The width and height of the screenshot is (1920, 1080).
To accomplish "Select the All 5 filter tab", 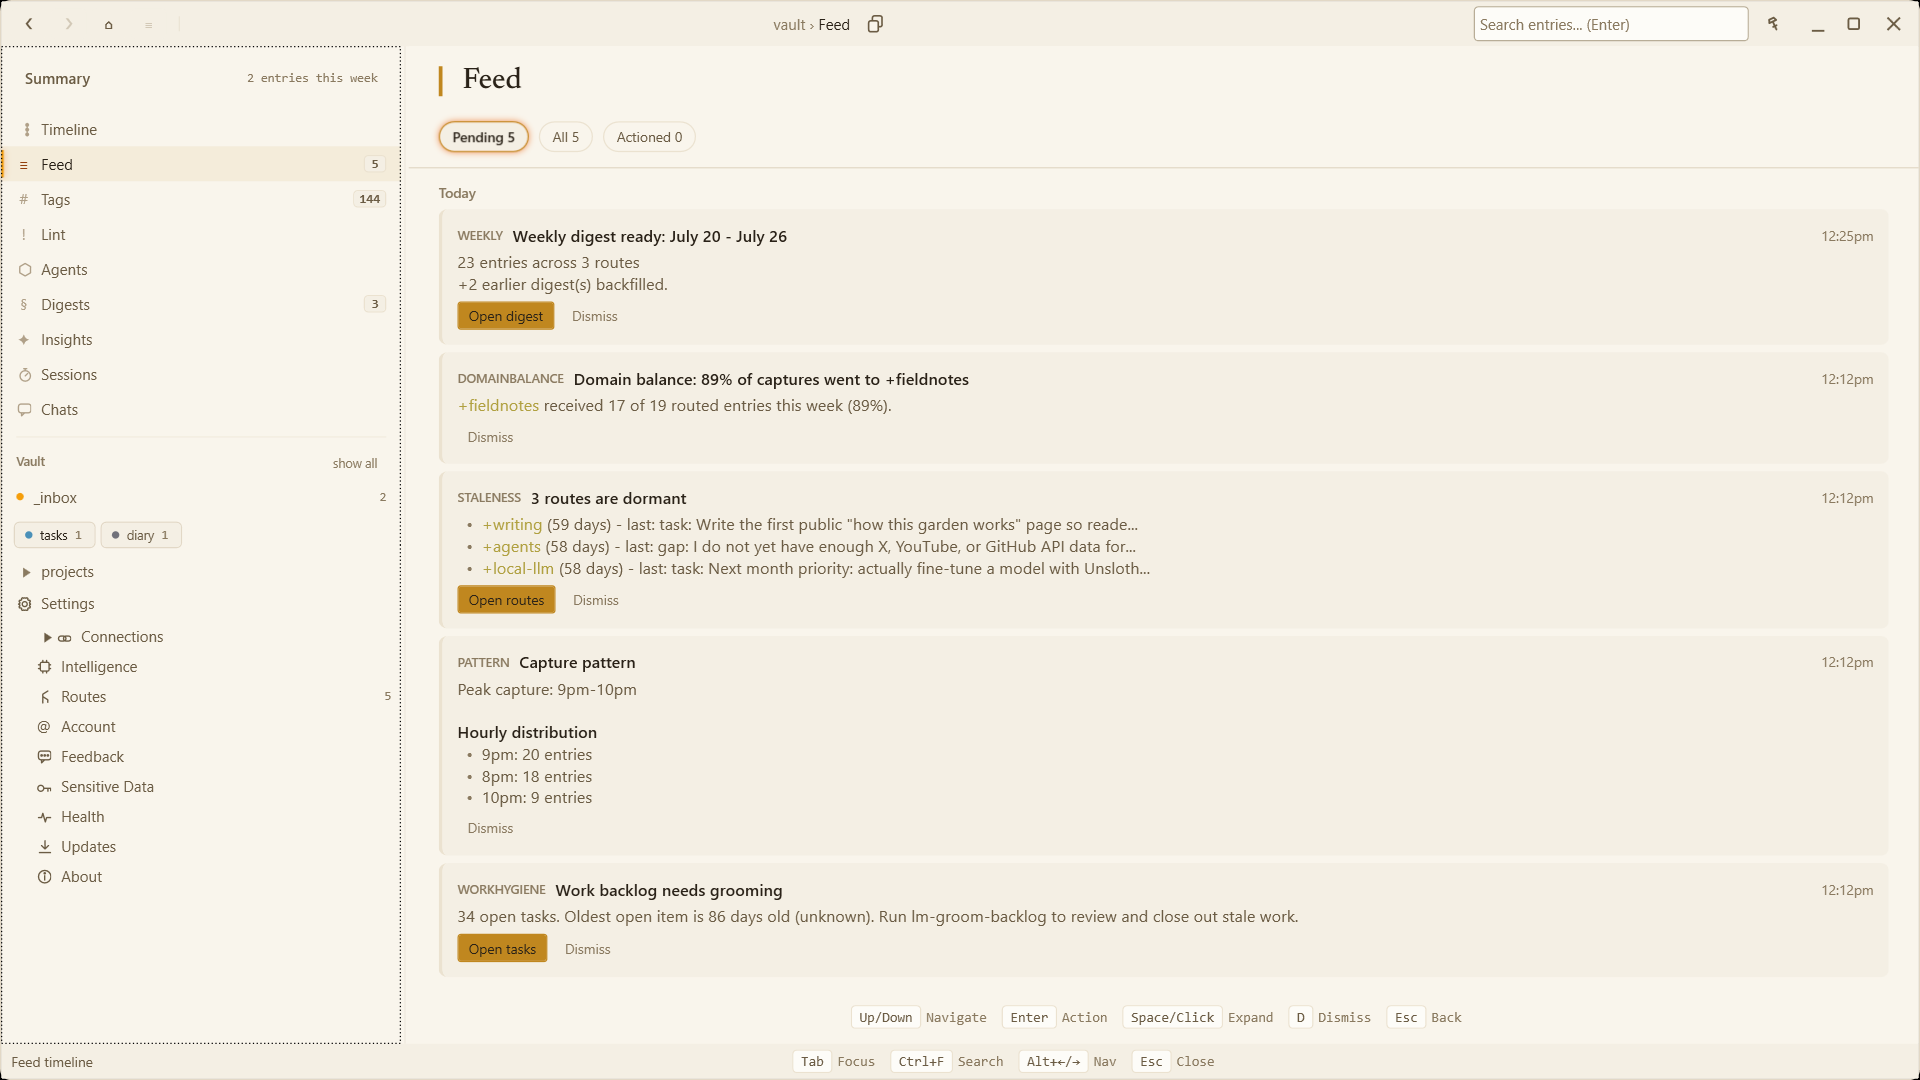I will click(x=565, y=137).
